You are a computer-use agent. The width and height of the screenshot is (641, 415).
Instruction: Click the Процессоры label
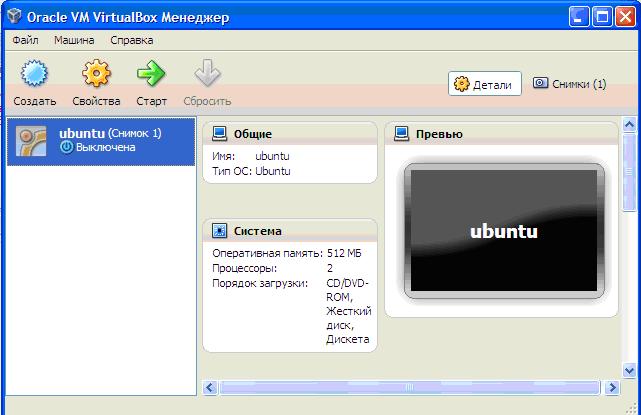(244, 268)
